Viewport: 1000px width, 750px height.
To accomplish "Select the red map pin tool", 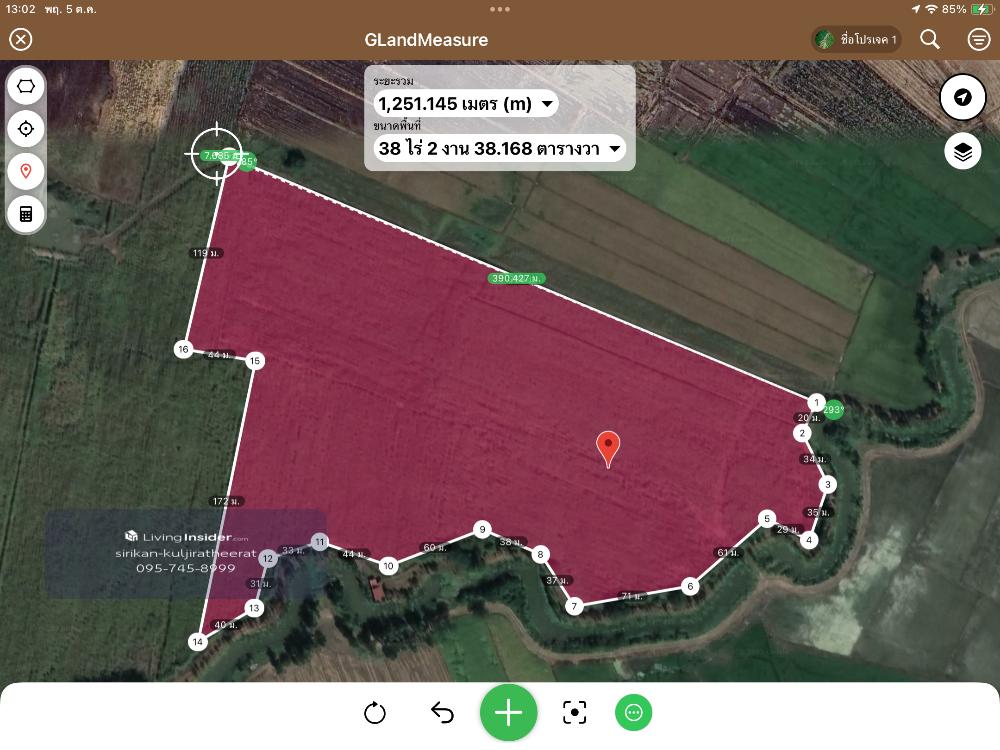I will tap(26, 171).
